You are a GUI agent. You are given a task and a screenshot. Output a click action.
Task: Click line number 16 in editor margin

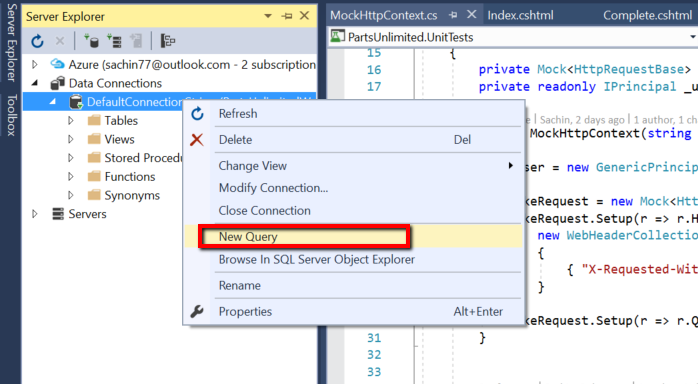click(374, 70)
